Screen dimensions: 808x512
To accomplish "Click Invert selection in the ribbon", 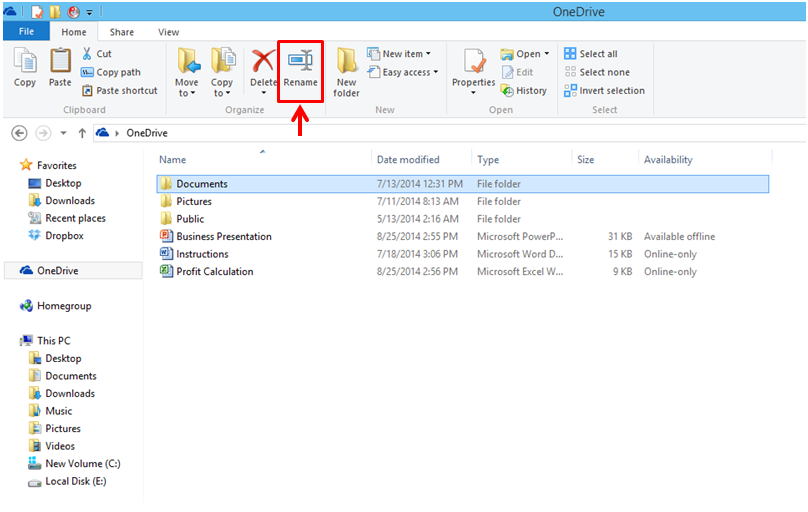I will tap(604, 91).
